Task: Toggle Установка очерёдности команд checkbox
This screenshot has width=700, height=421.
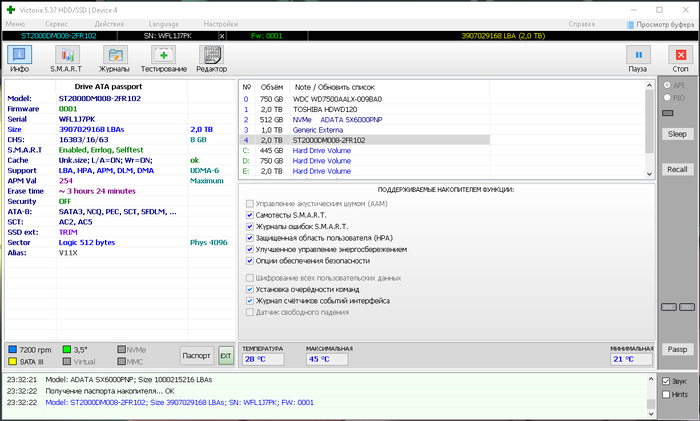Action: point(250,289)
